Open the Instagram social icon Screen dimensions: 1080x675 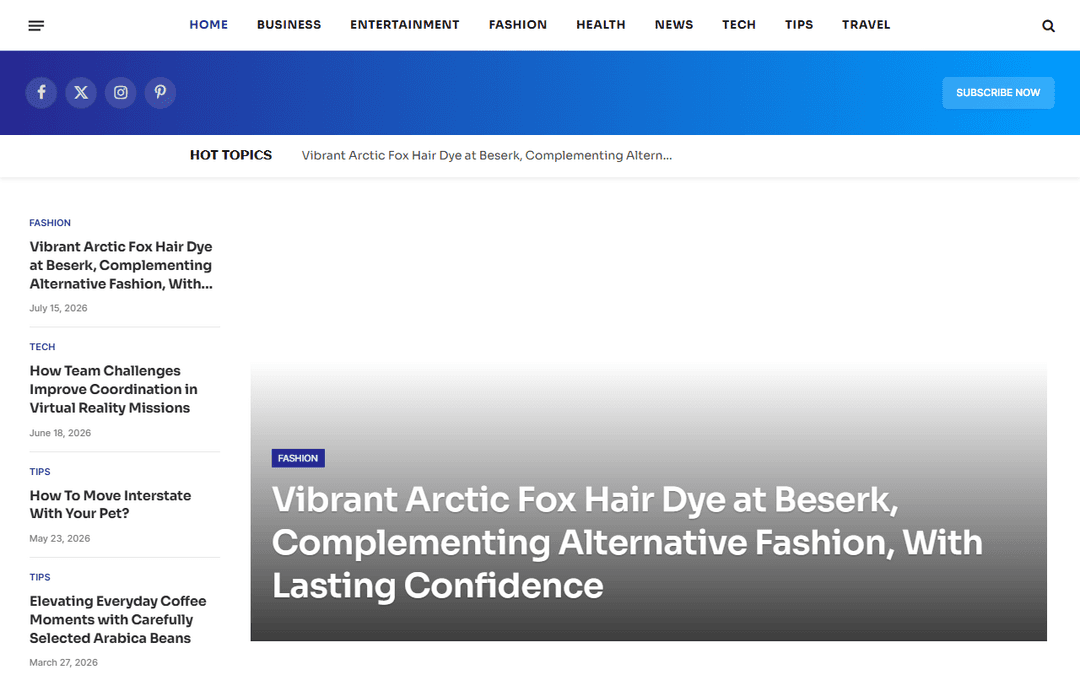click(121, 92)
